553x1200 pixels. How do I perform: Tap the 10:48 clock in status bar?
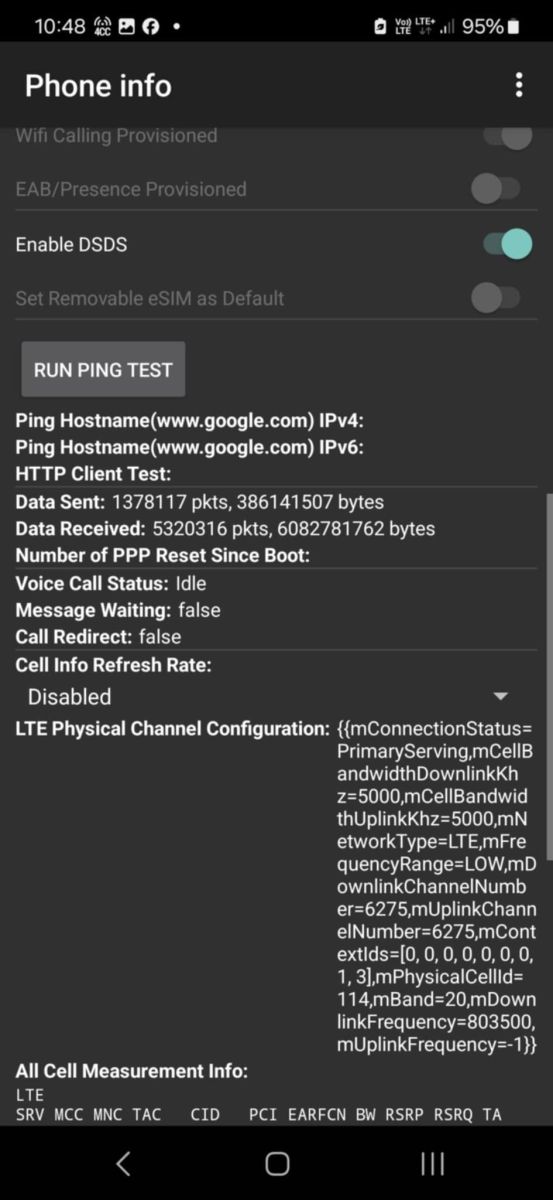pyautogui.click(x=60, y=27)
